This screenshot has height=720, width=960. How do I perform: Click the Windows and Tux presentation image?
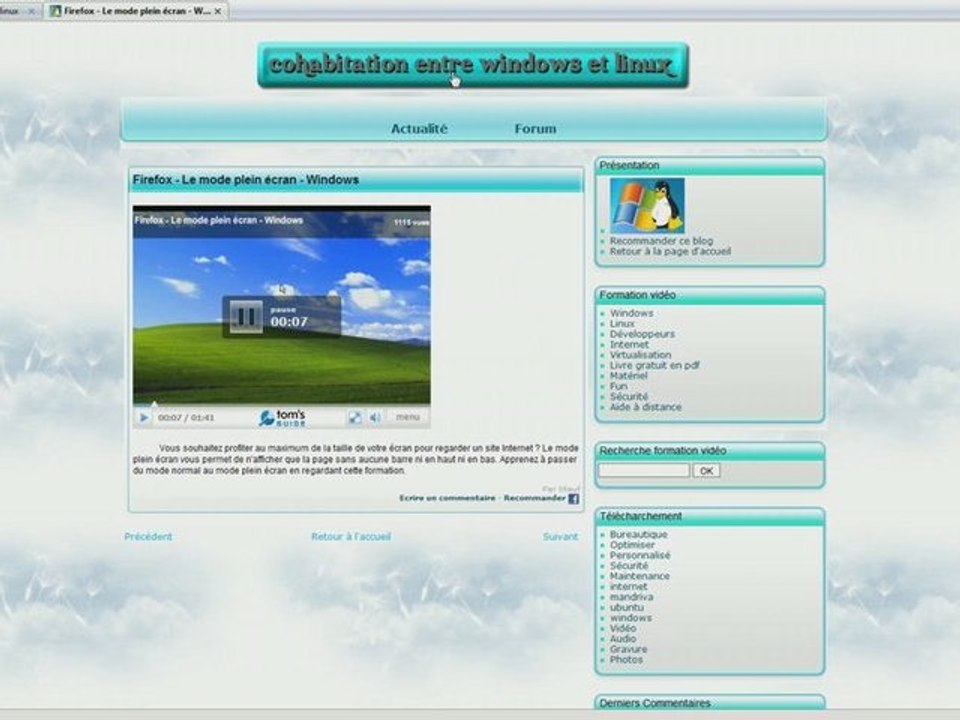pos(647,206)
